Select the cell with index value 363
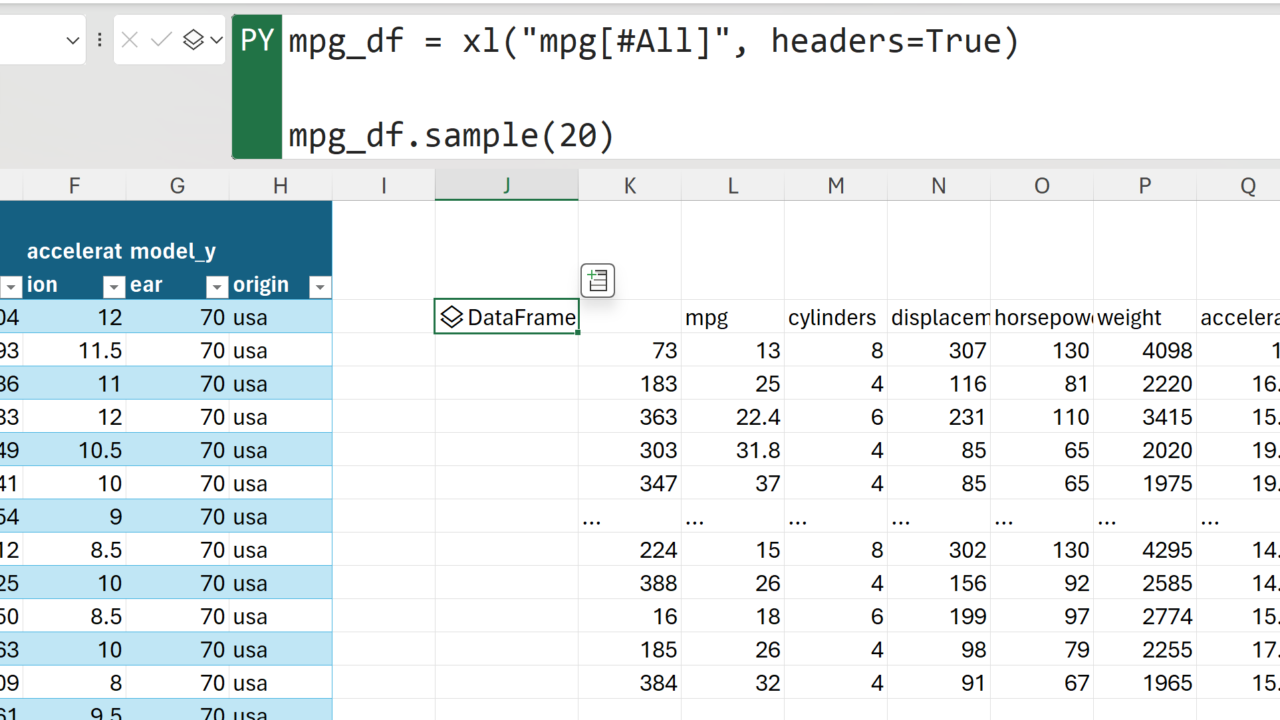Viewport: 1280px width, 720px height. pos(629,417)
